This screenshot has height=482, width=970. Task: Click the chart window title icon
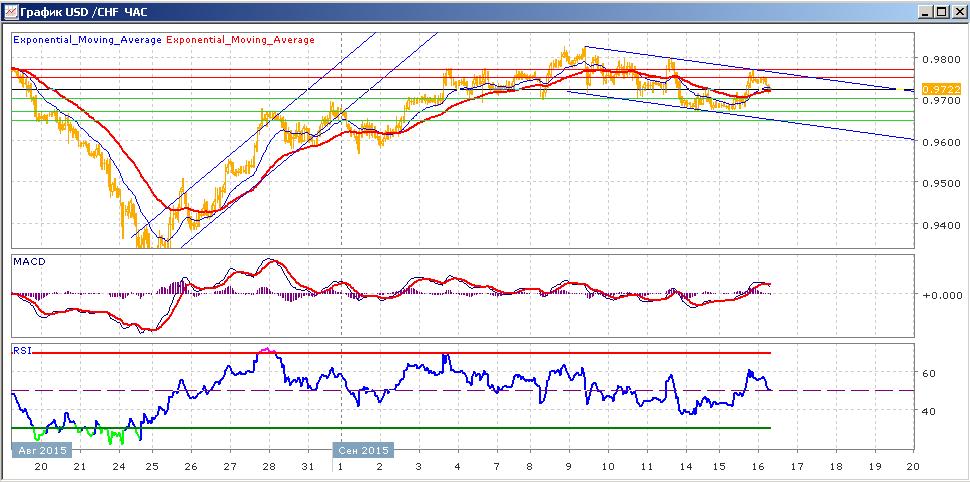[x=10, y=12]
